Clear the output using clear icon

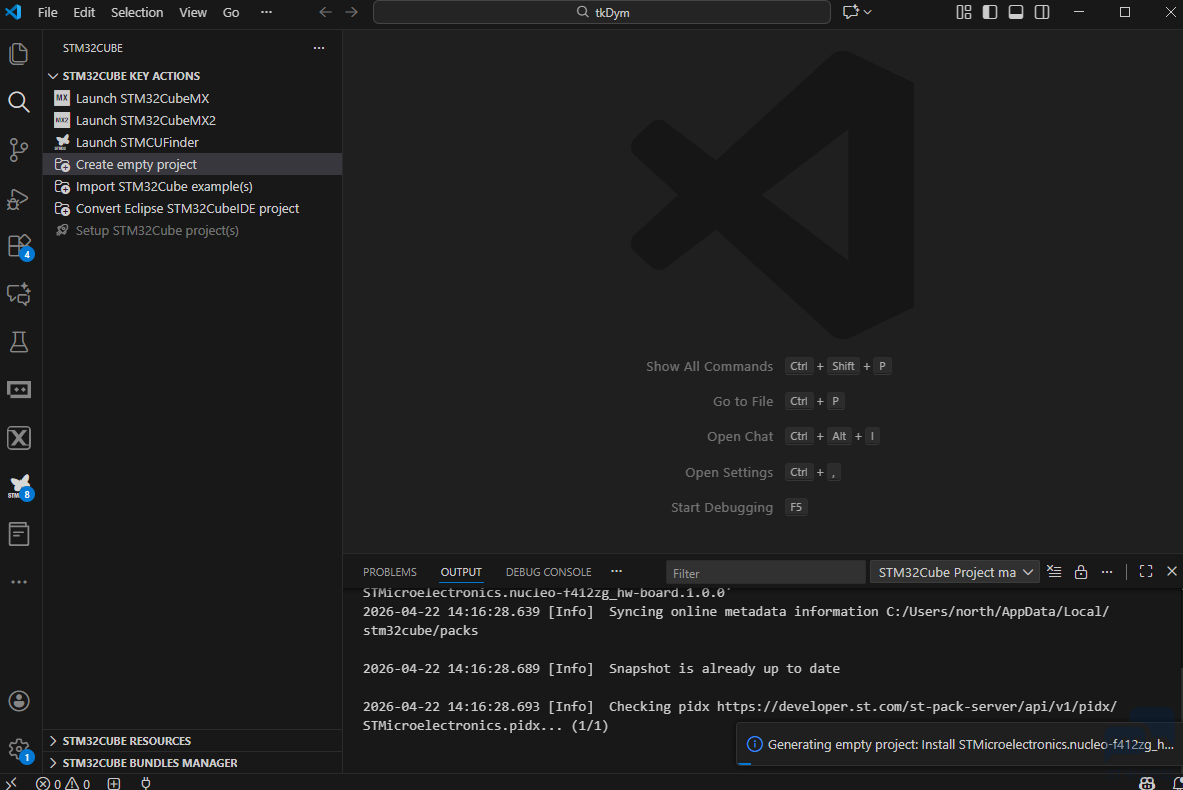point(1054,572)
